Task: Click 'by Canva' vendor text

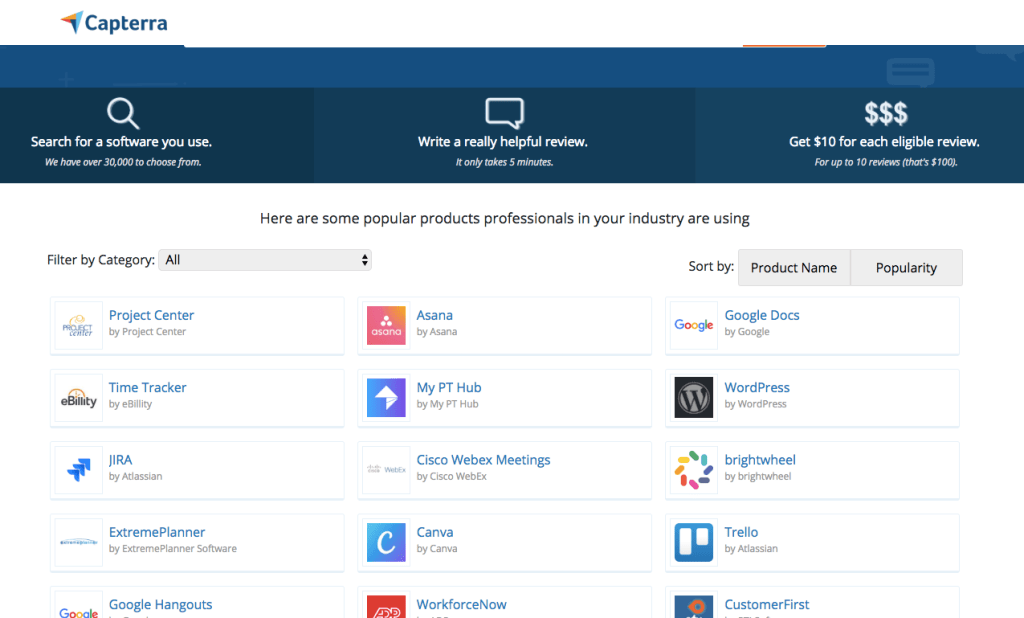Action: 437,549
